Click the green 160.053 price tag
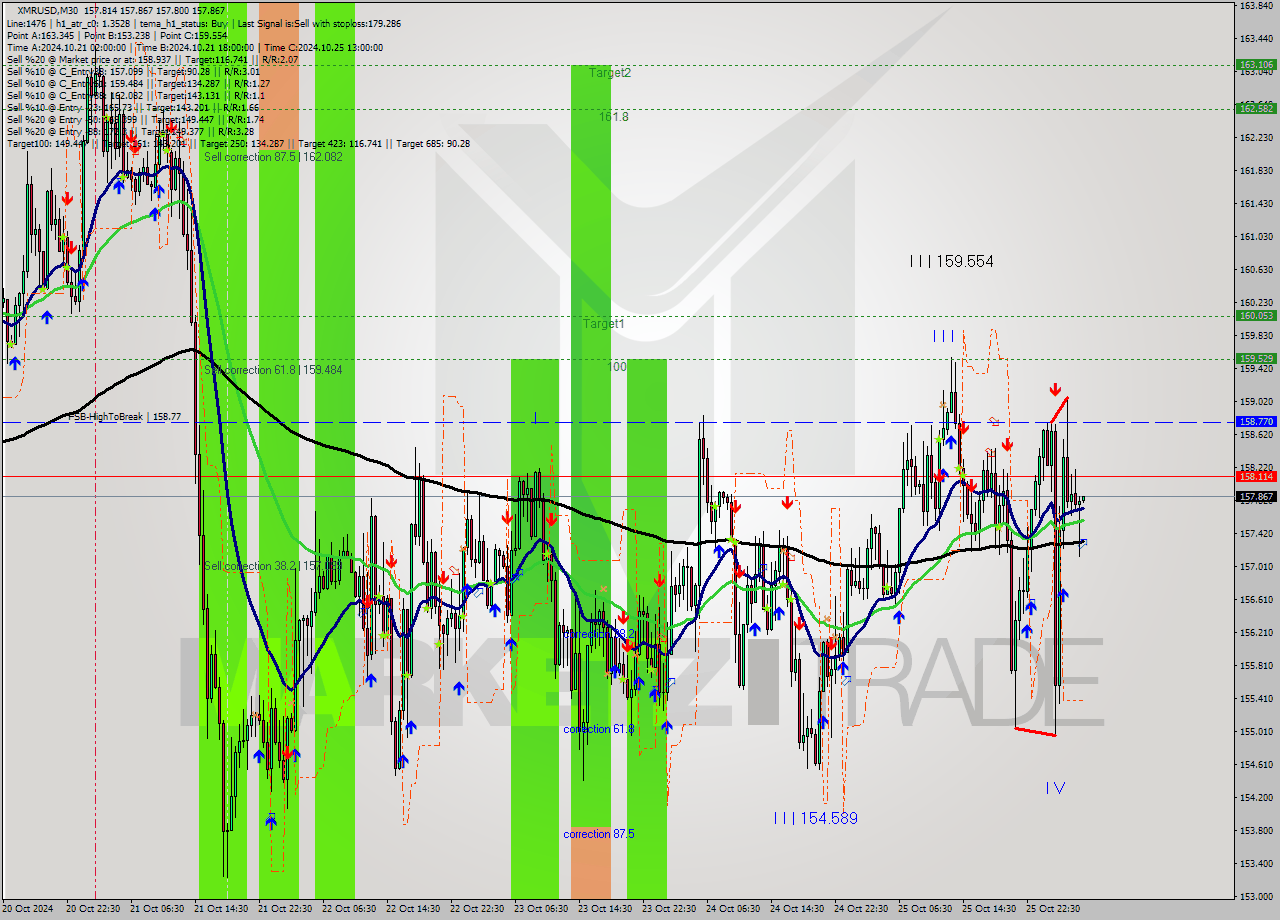 tap(1256, 315)
